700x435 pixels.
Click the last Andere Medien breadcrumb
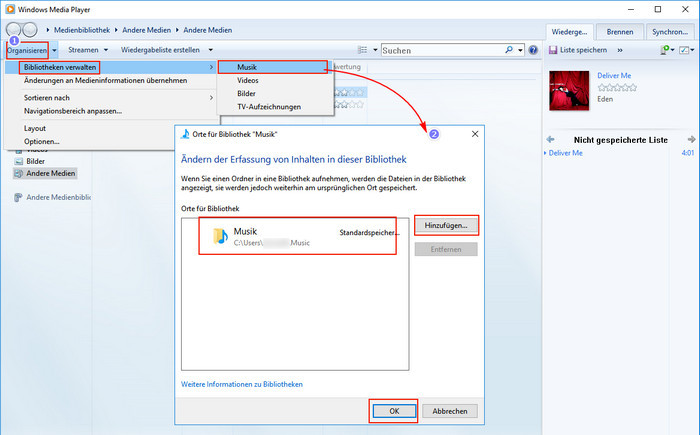point(208,30)
